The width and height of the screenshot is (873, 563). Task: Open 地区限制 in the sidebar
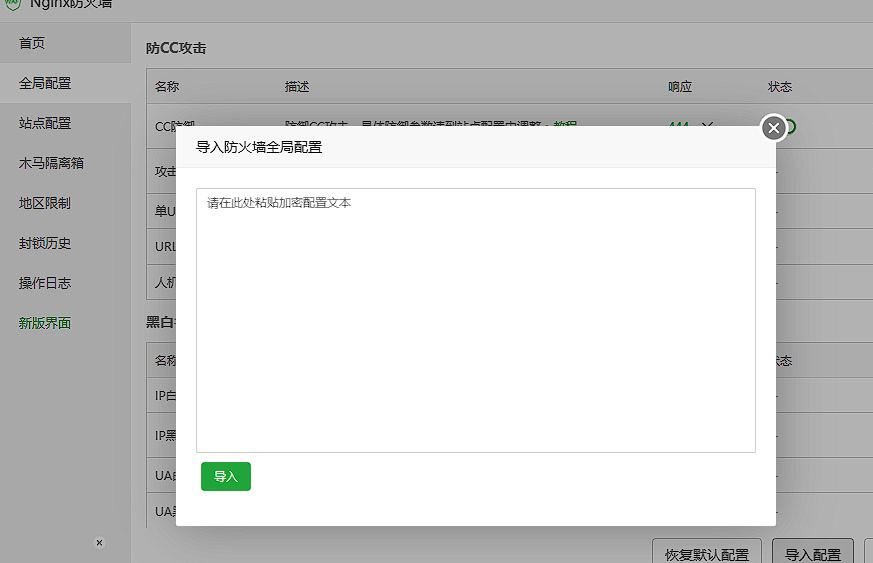pyautogui.click(x=45, y=203)
